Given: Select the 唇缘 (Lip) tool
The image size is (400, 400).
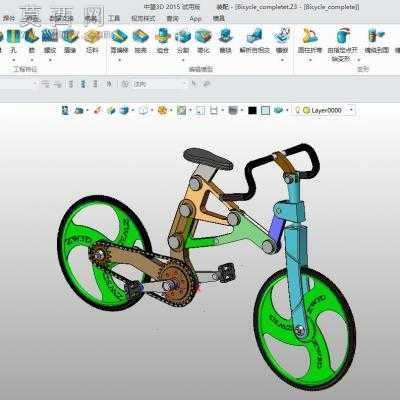Looking at the screenshot, I should point(70,41).
